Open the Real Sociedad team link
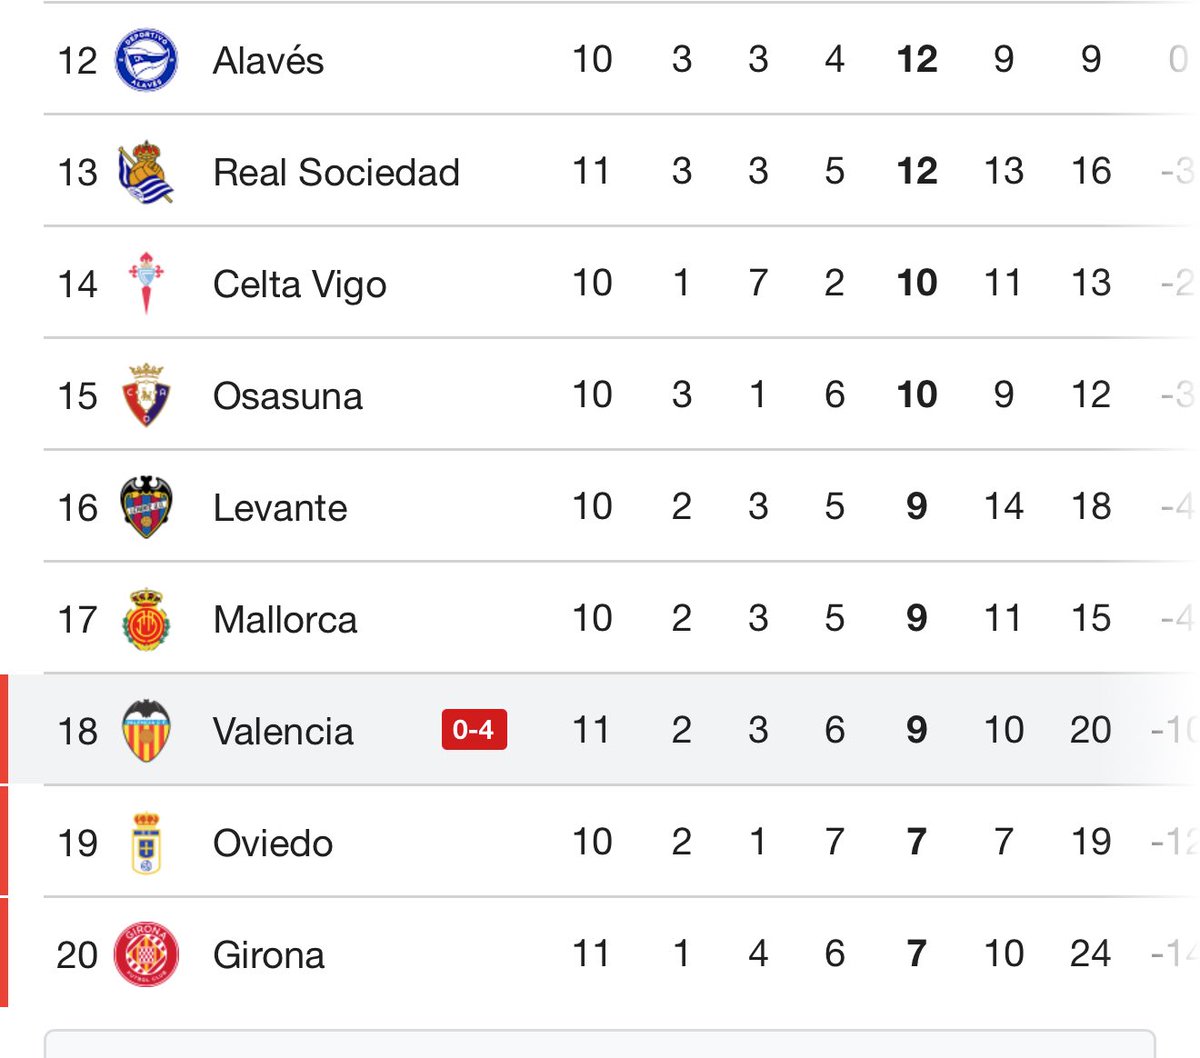 tap(336, 172)
